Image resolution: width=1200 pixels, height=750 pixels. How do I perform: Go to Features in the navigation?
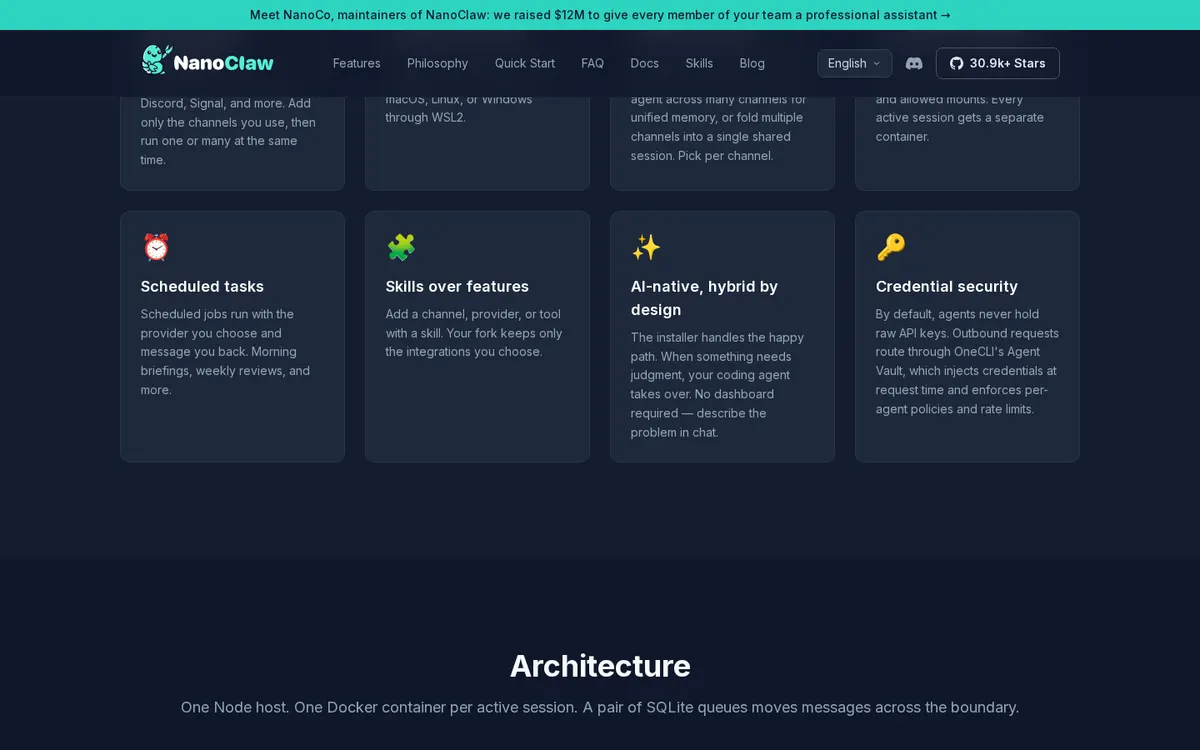point(357,63)
